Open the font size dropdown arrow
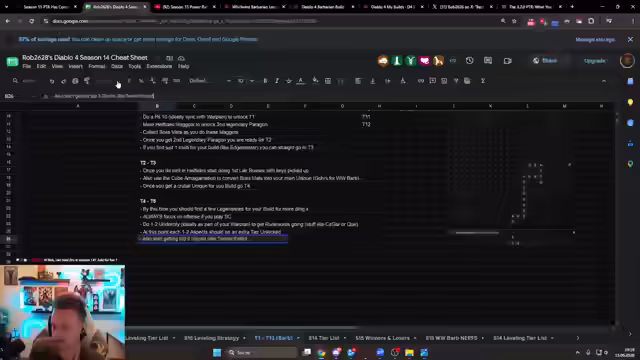 (252, 81)
